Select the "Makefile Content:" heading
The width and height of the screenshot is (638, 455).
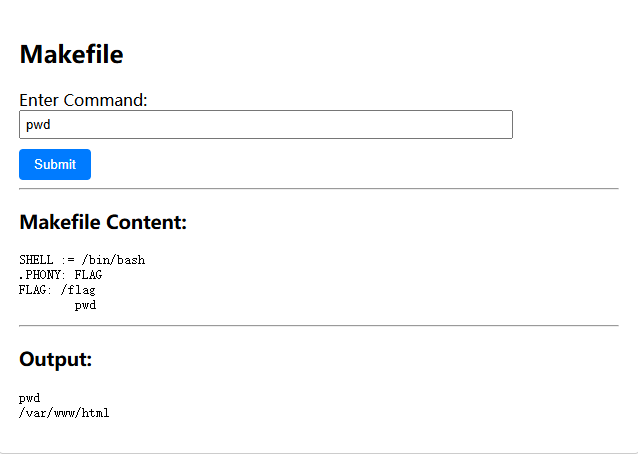tap(103, 222)
